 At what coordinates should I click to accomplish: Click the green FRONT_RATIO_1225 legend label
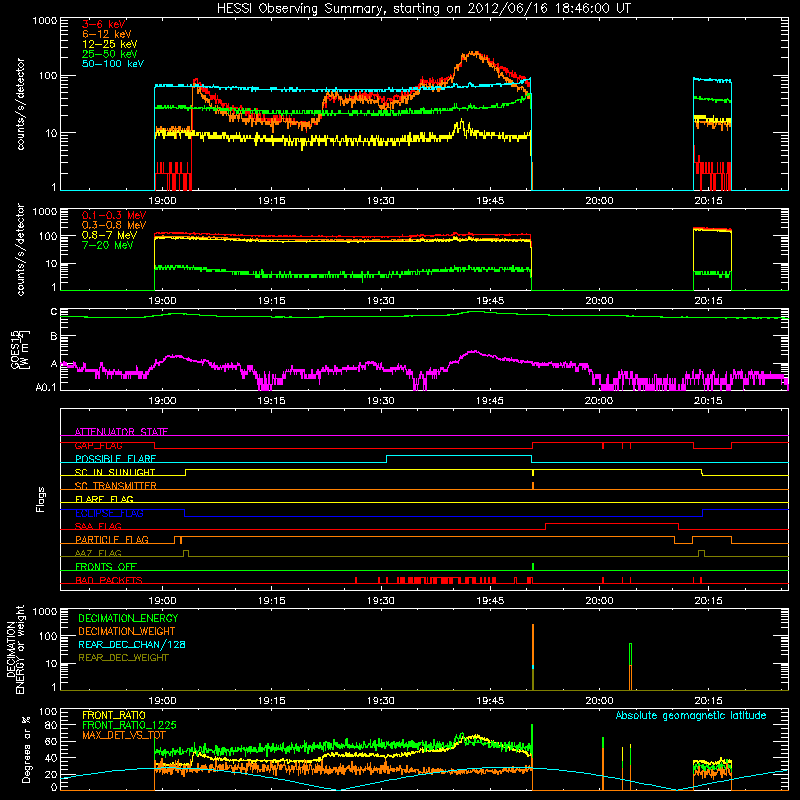click(129, 725)
